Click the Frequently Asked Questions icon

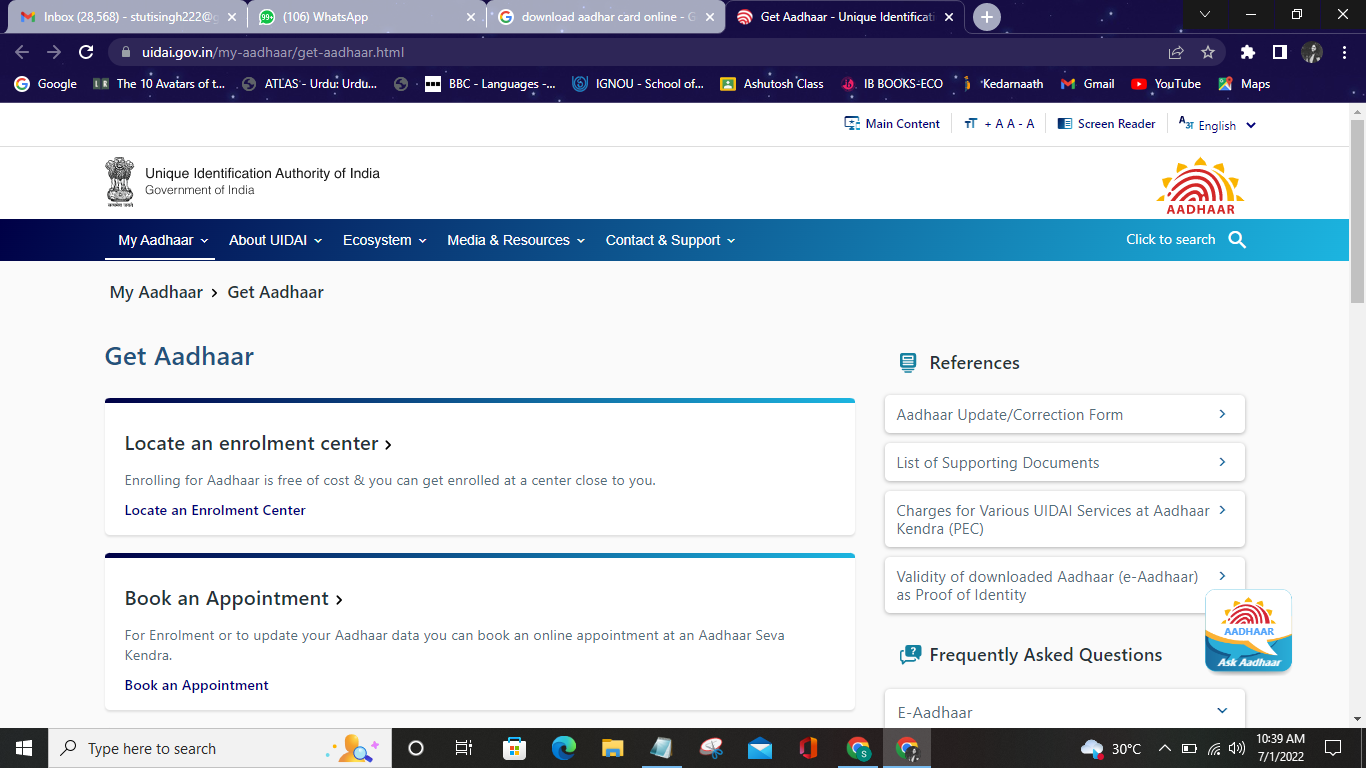click(x=911, y=654)
